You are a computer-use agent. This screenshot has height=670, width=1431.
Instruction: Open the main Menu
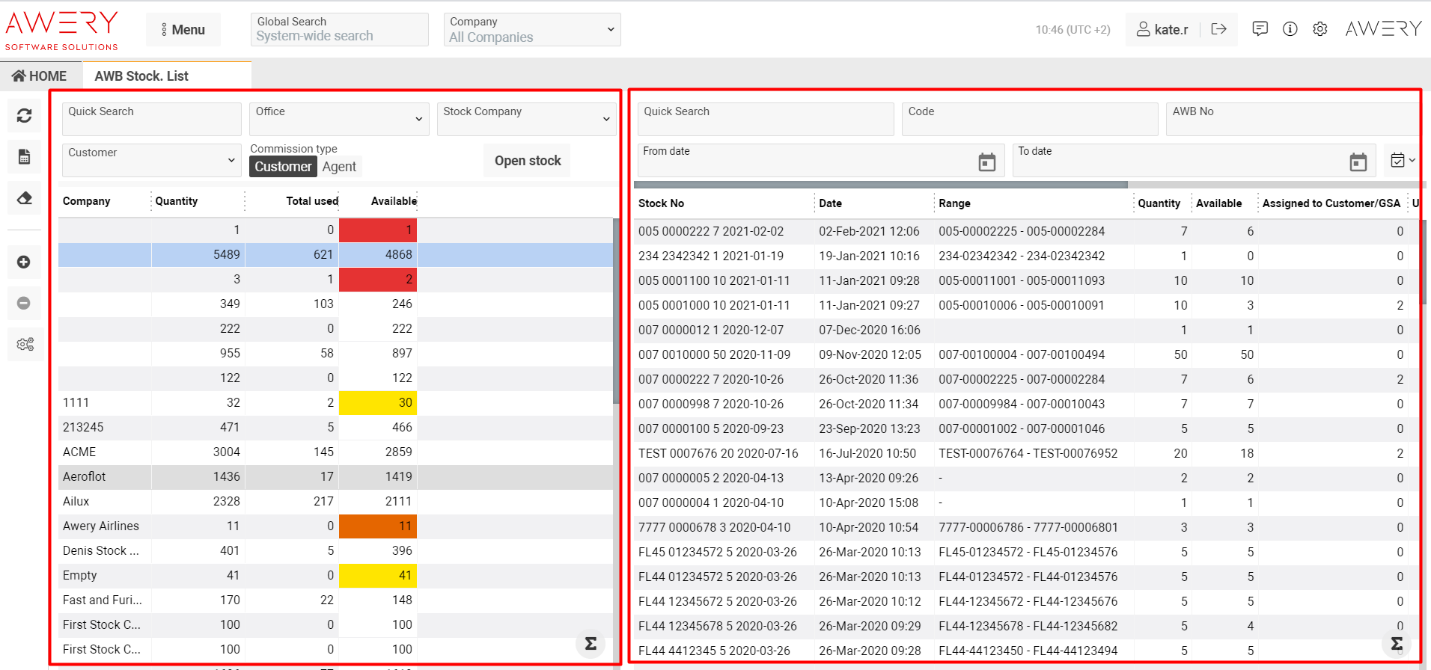pyautogui.click(x=183, y=30)
